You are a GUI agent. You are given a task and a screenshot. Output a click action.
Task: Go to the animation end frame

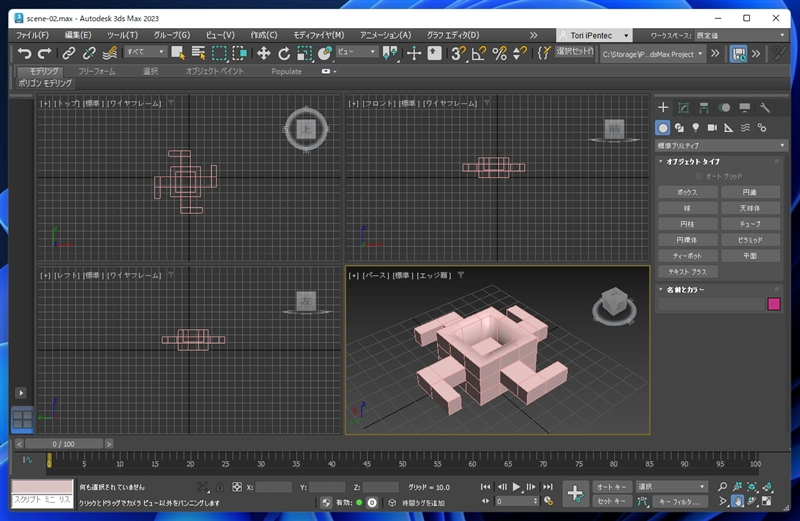547,487
